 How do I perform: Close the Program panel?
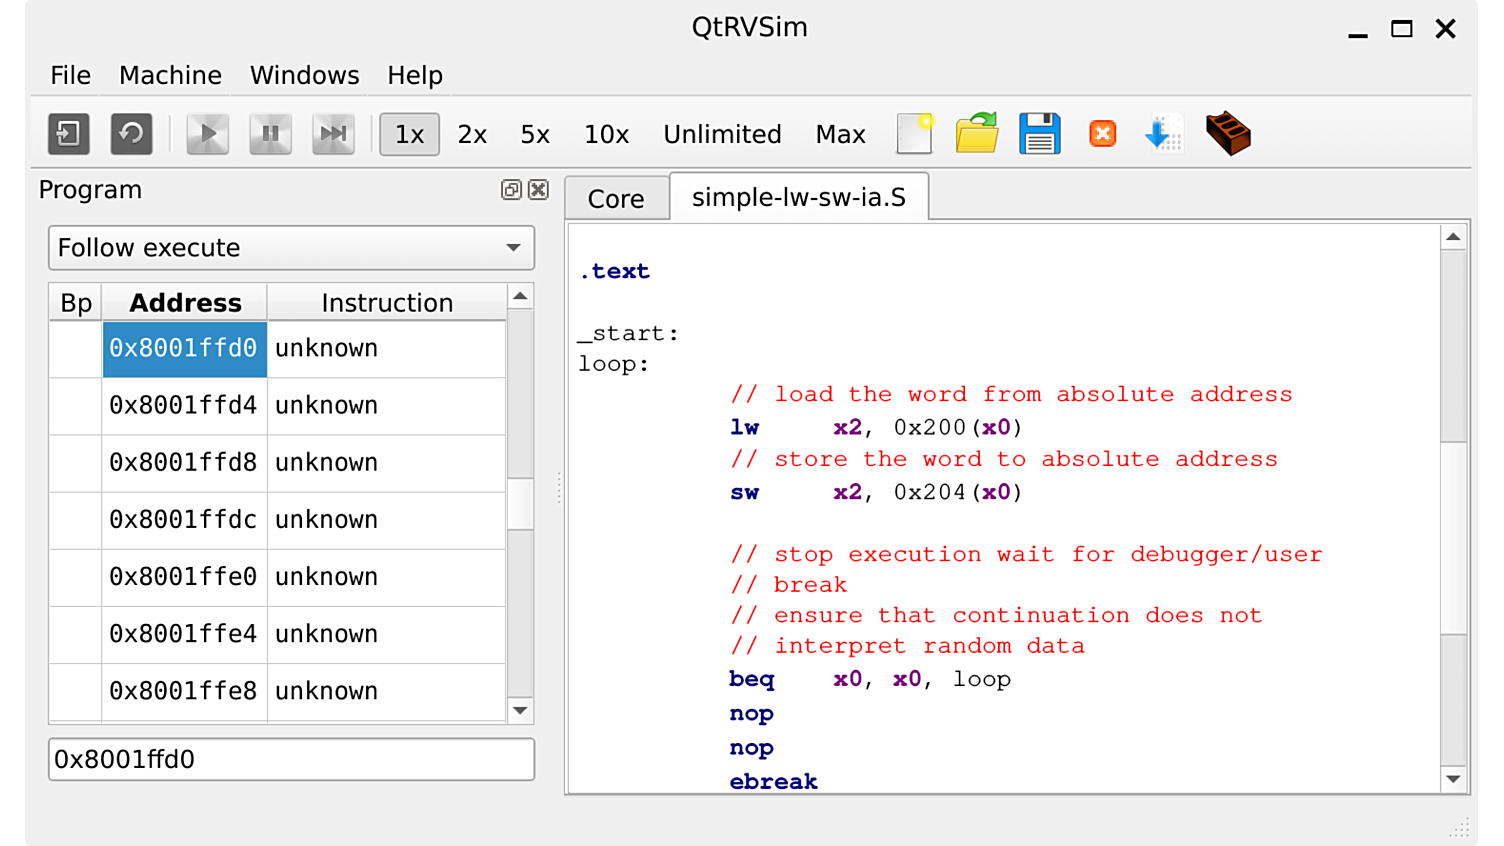pyautogui.click(x=538, y=189)
